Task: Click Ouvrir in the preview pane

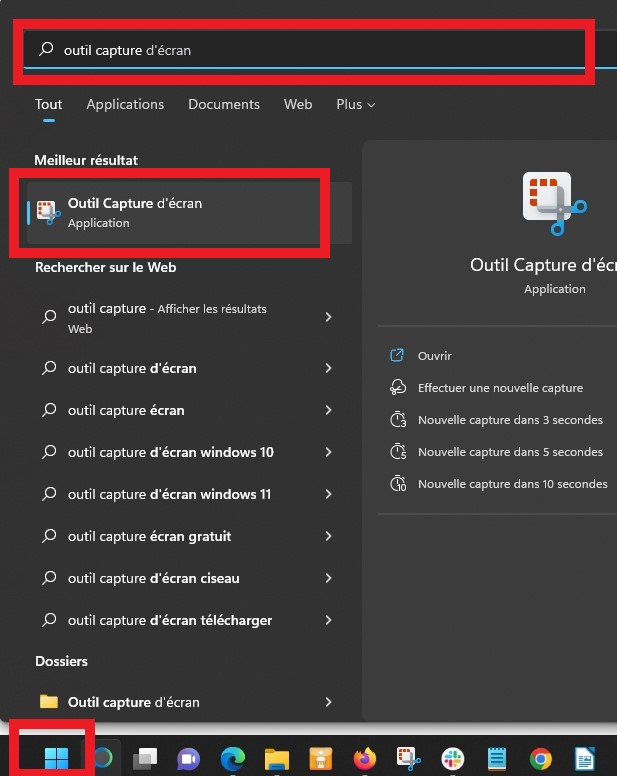Action: (435, 356)
